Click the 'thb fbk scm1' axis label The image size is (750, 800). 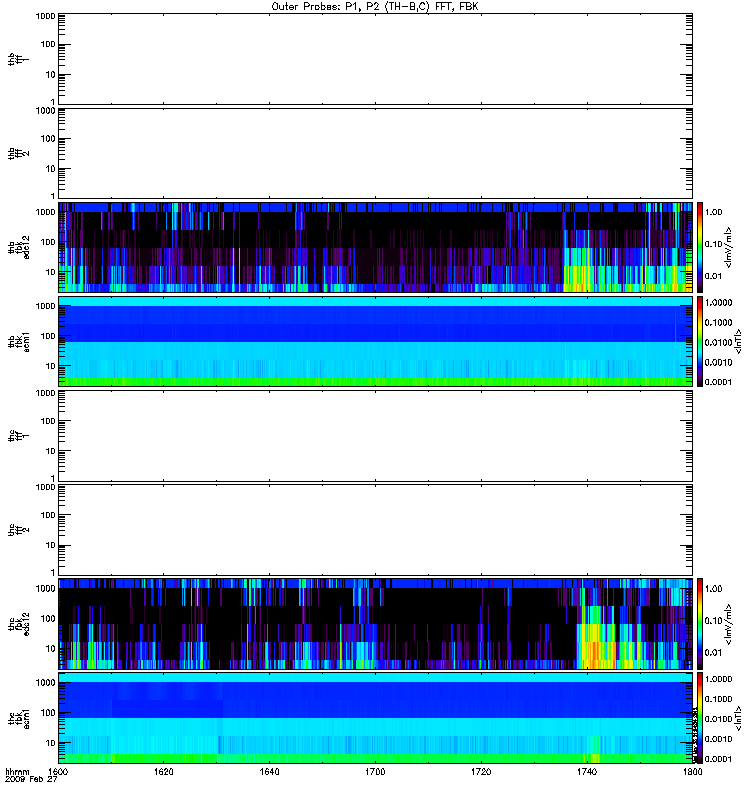pos(18,341)
